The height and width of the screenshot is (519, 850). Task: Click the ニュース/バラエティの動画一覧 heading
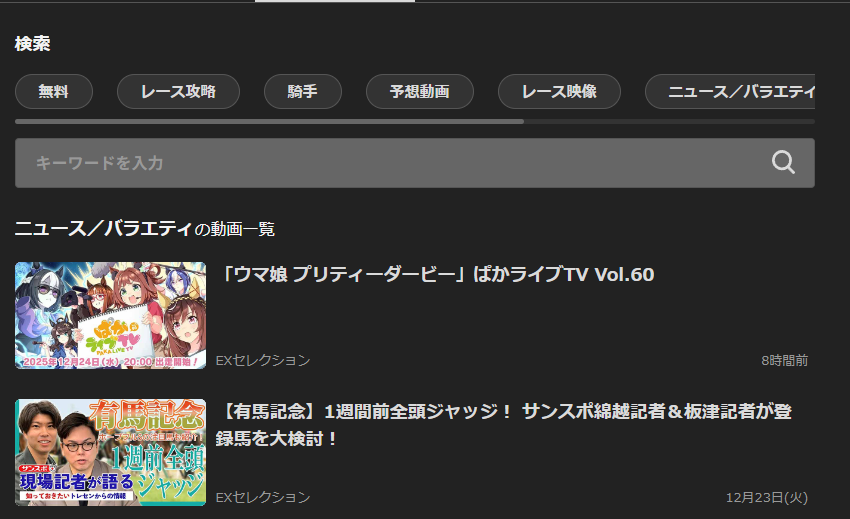pyautogui.click(x=145, y=228)
